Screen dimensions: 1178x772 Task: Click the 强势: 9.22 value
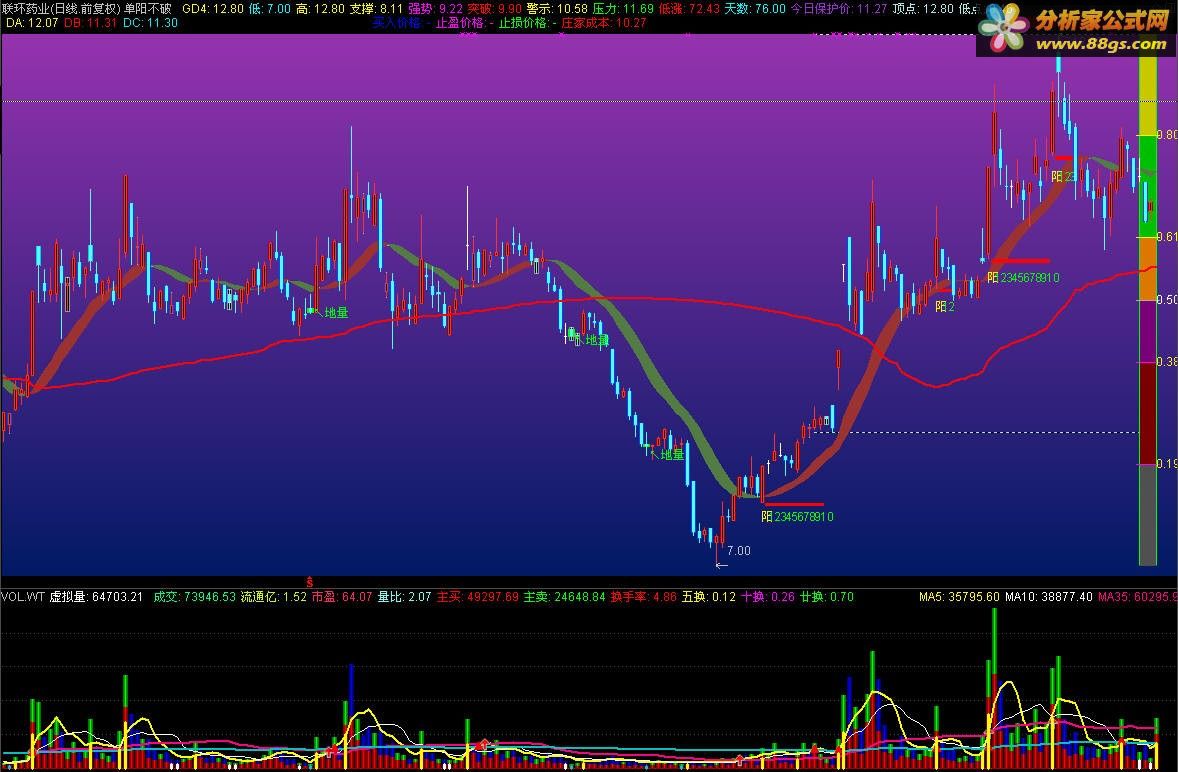[435, 9]
